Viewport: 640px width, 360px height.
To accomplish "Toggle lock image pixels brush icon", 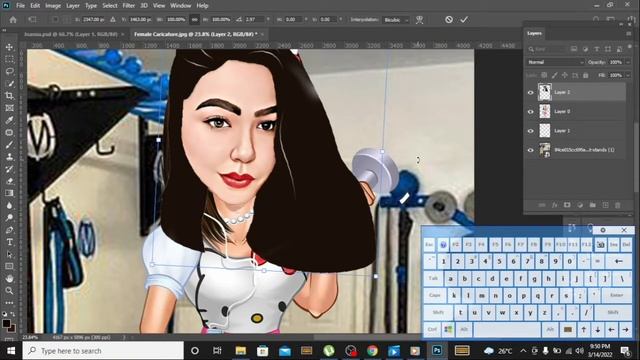I will click(554, 76).
